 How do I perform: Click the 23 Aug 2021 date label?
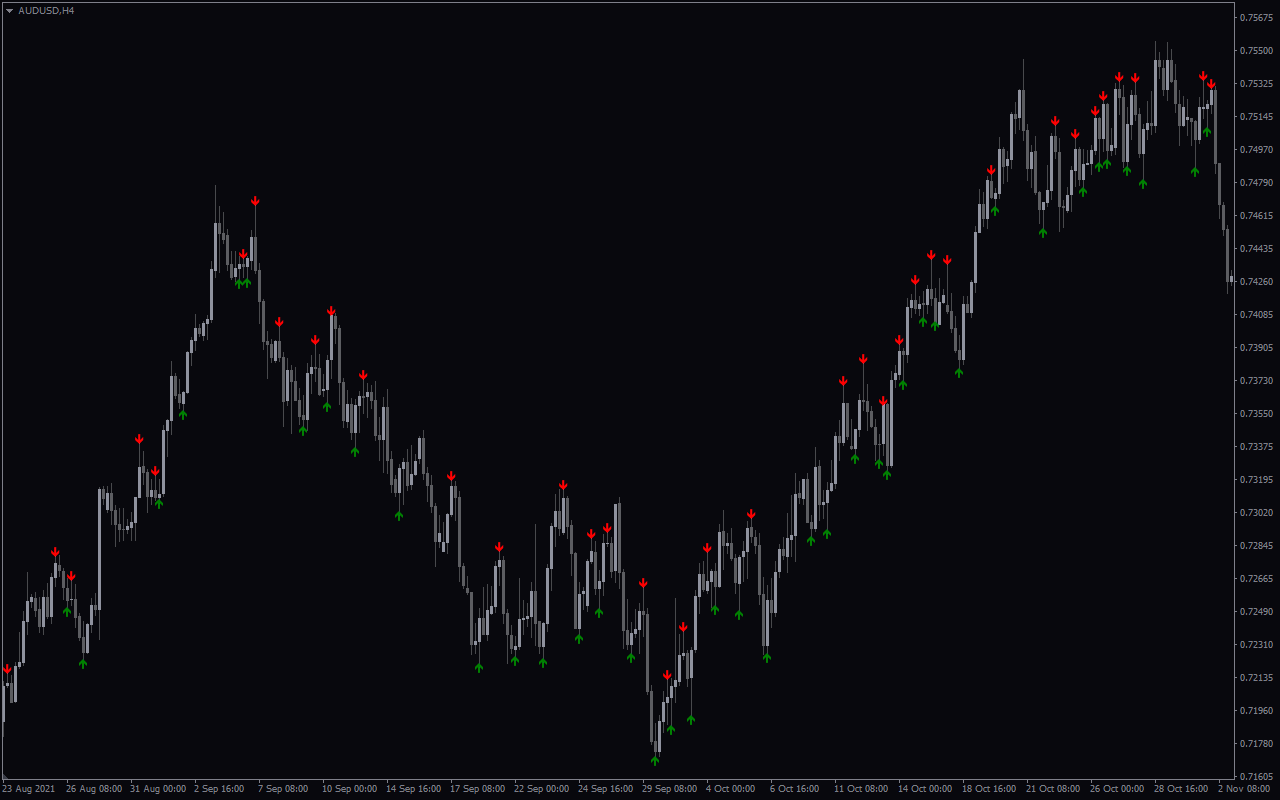pyautogui.click(x=29, y=788)
